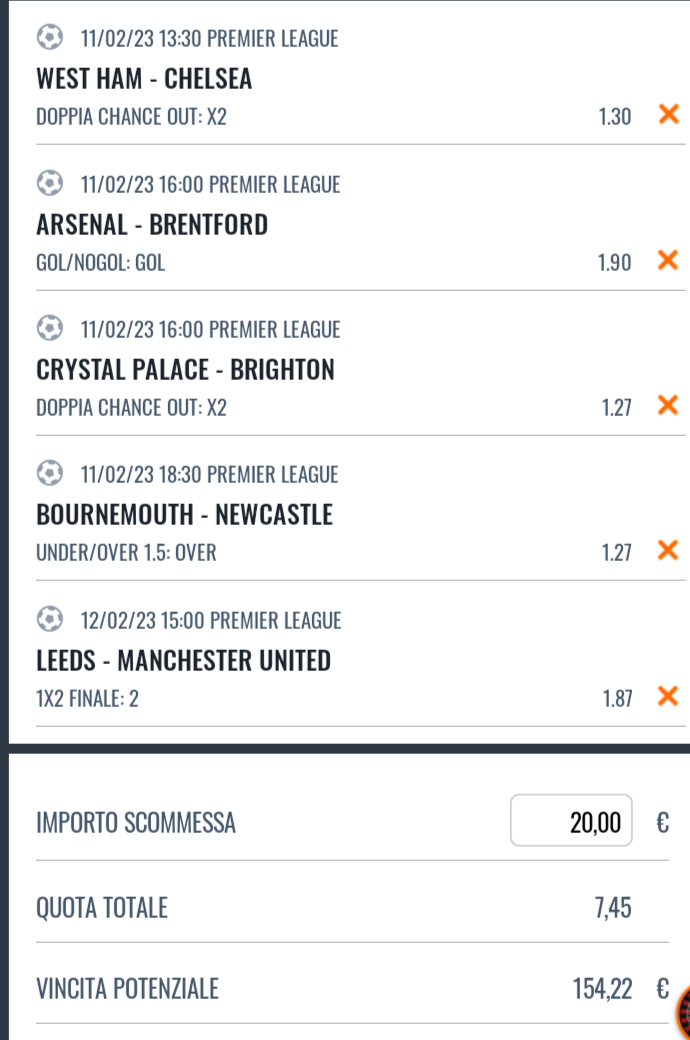Image resolution: width=690 pixels, height=1040 pixels.
Task: Click the soccer ball icon for 12/02/23 match
Action: [48, 620]
